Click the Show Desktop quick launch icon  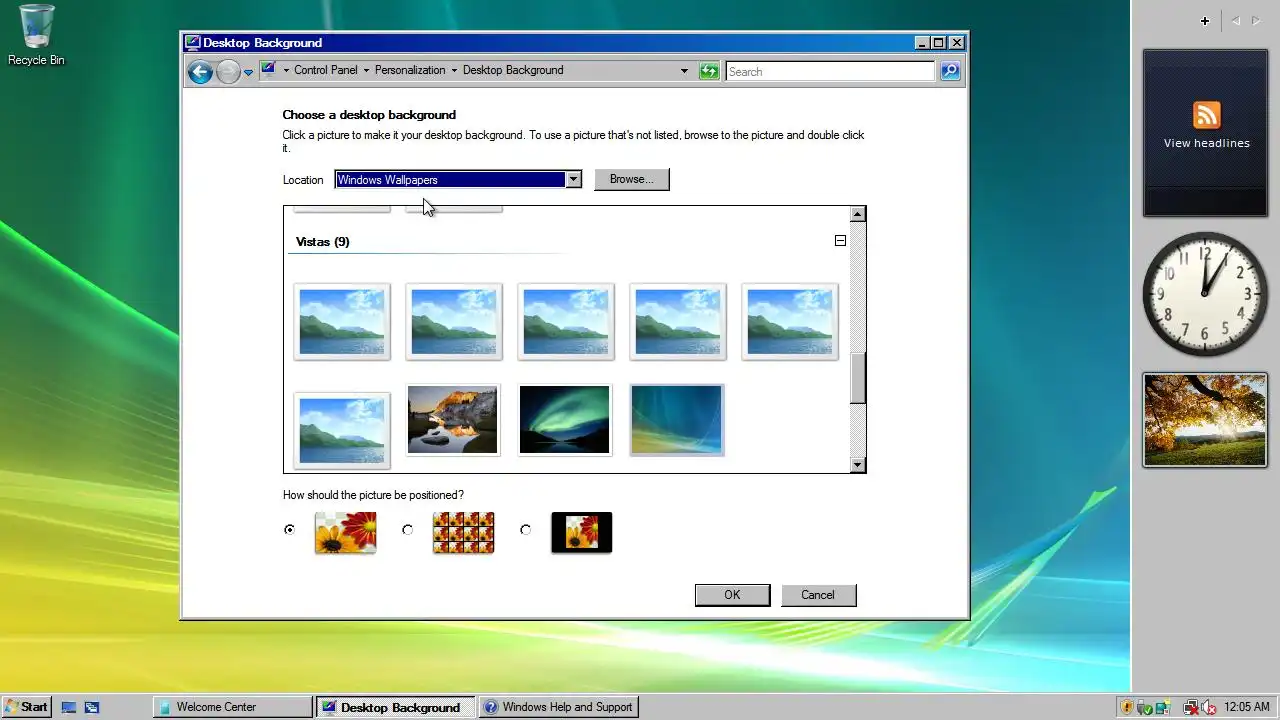69,707
